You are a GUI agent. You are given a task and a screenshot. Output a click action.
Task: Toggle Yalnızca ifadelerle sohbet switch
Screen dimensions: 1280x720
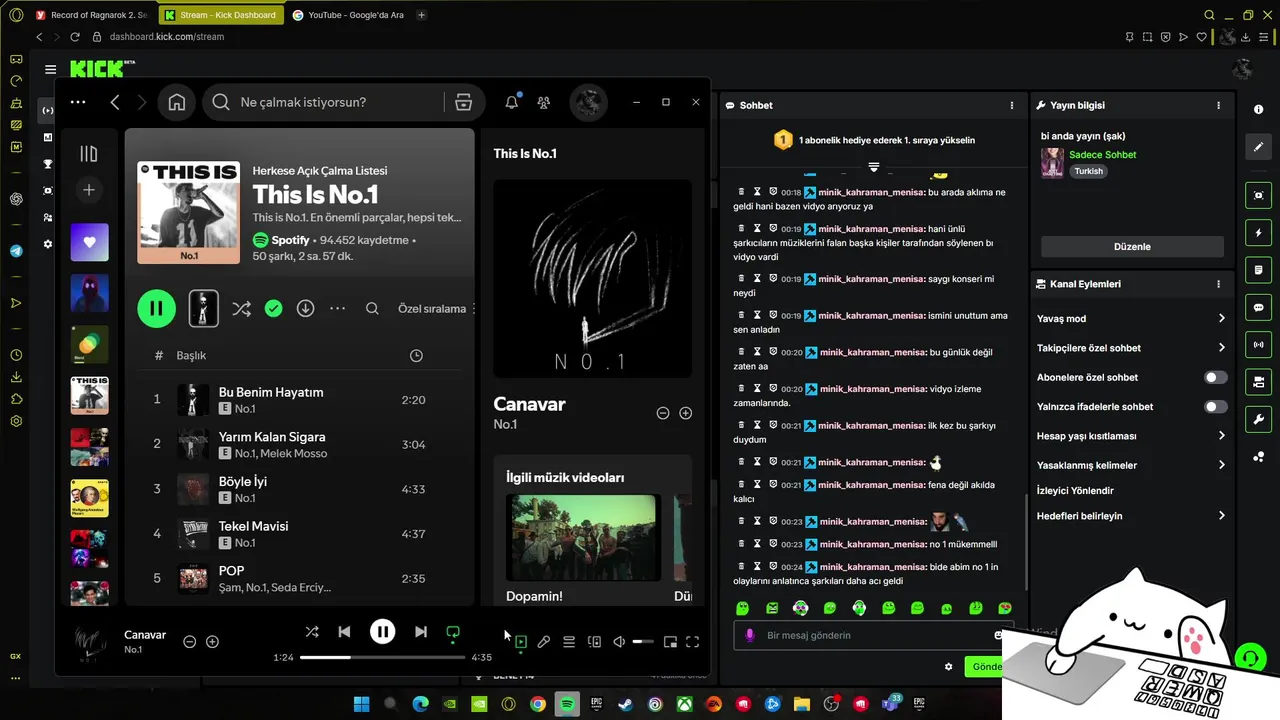1215,407
